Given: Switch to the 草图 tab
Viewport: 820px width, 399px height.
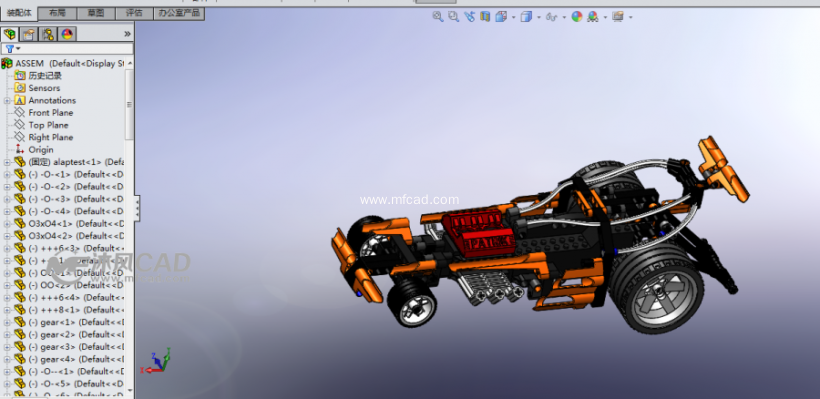Looking at the screenshot, I should [95, 13].
